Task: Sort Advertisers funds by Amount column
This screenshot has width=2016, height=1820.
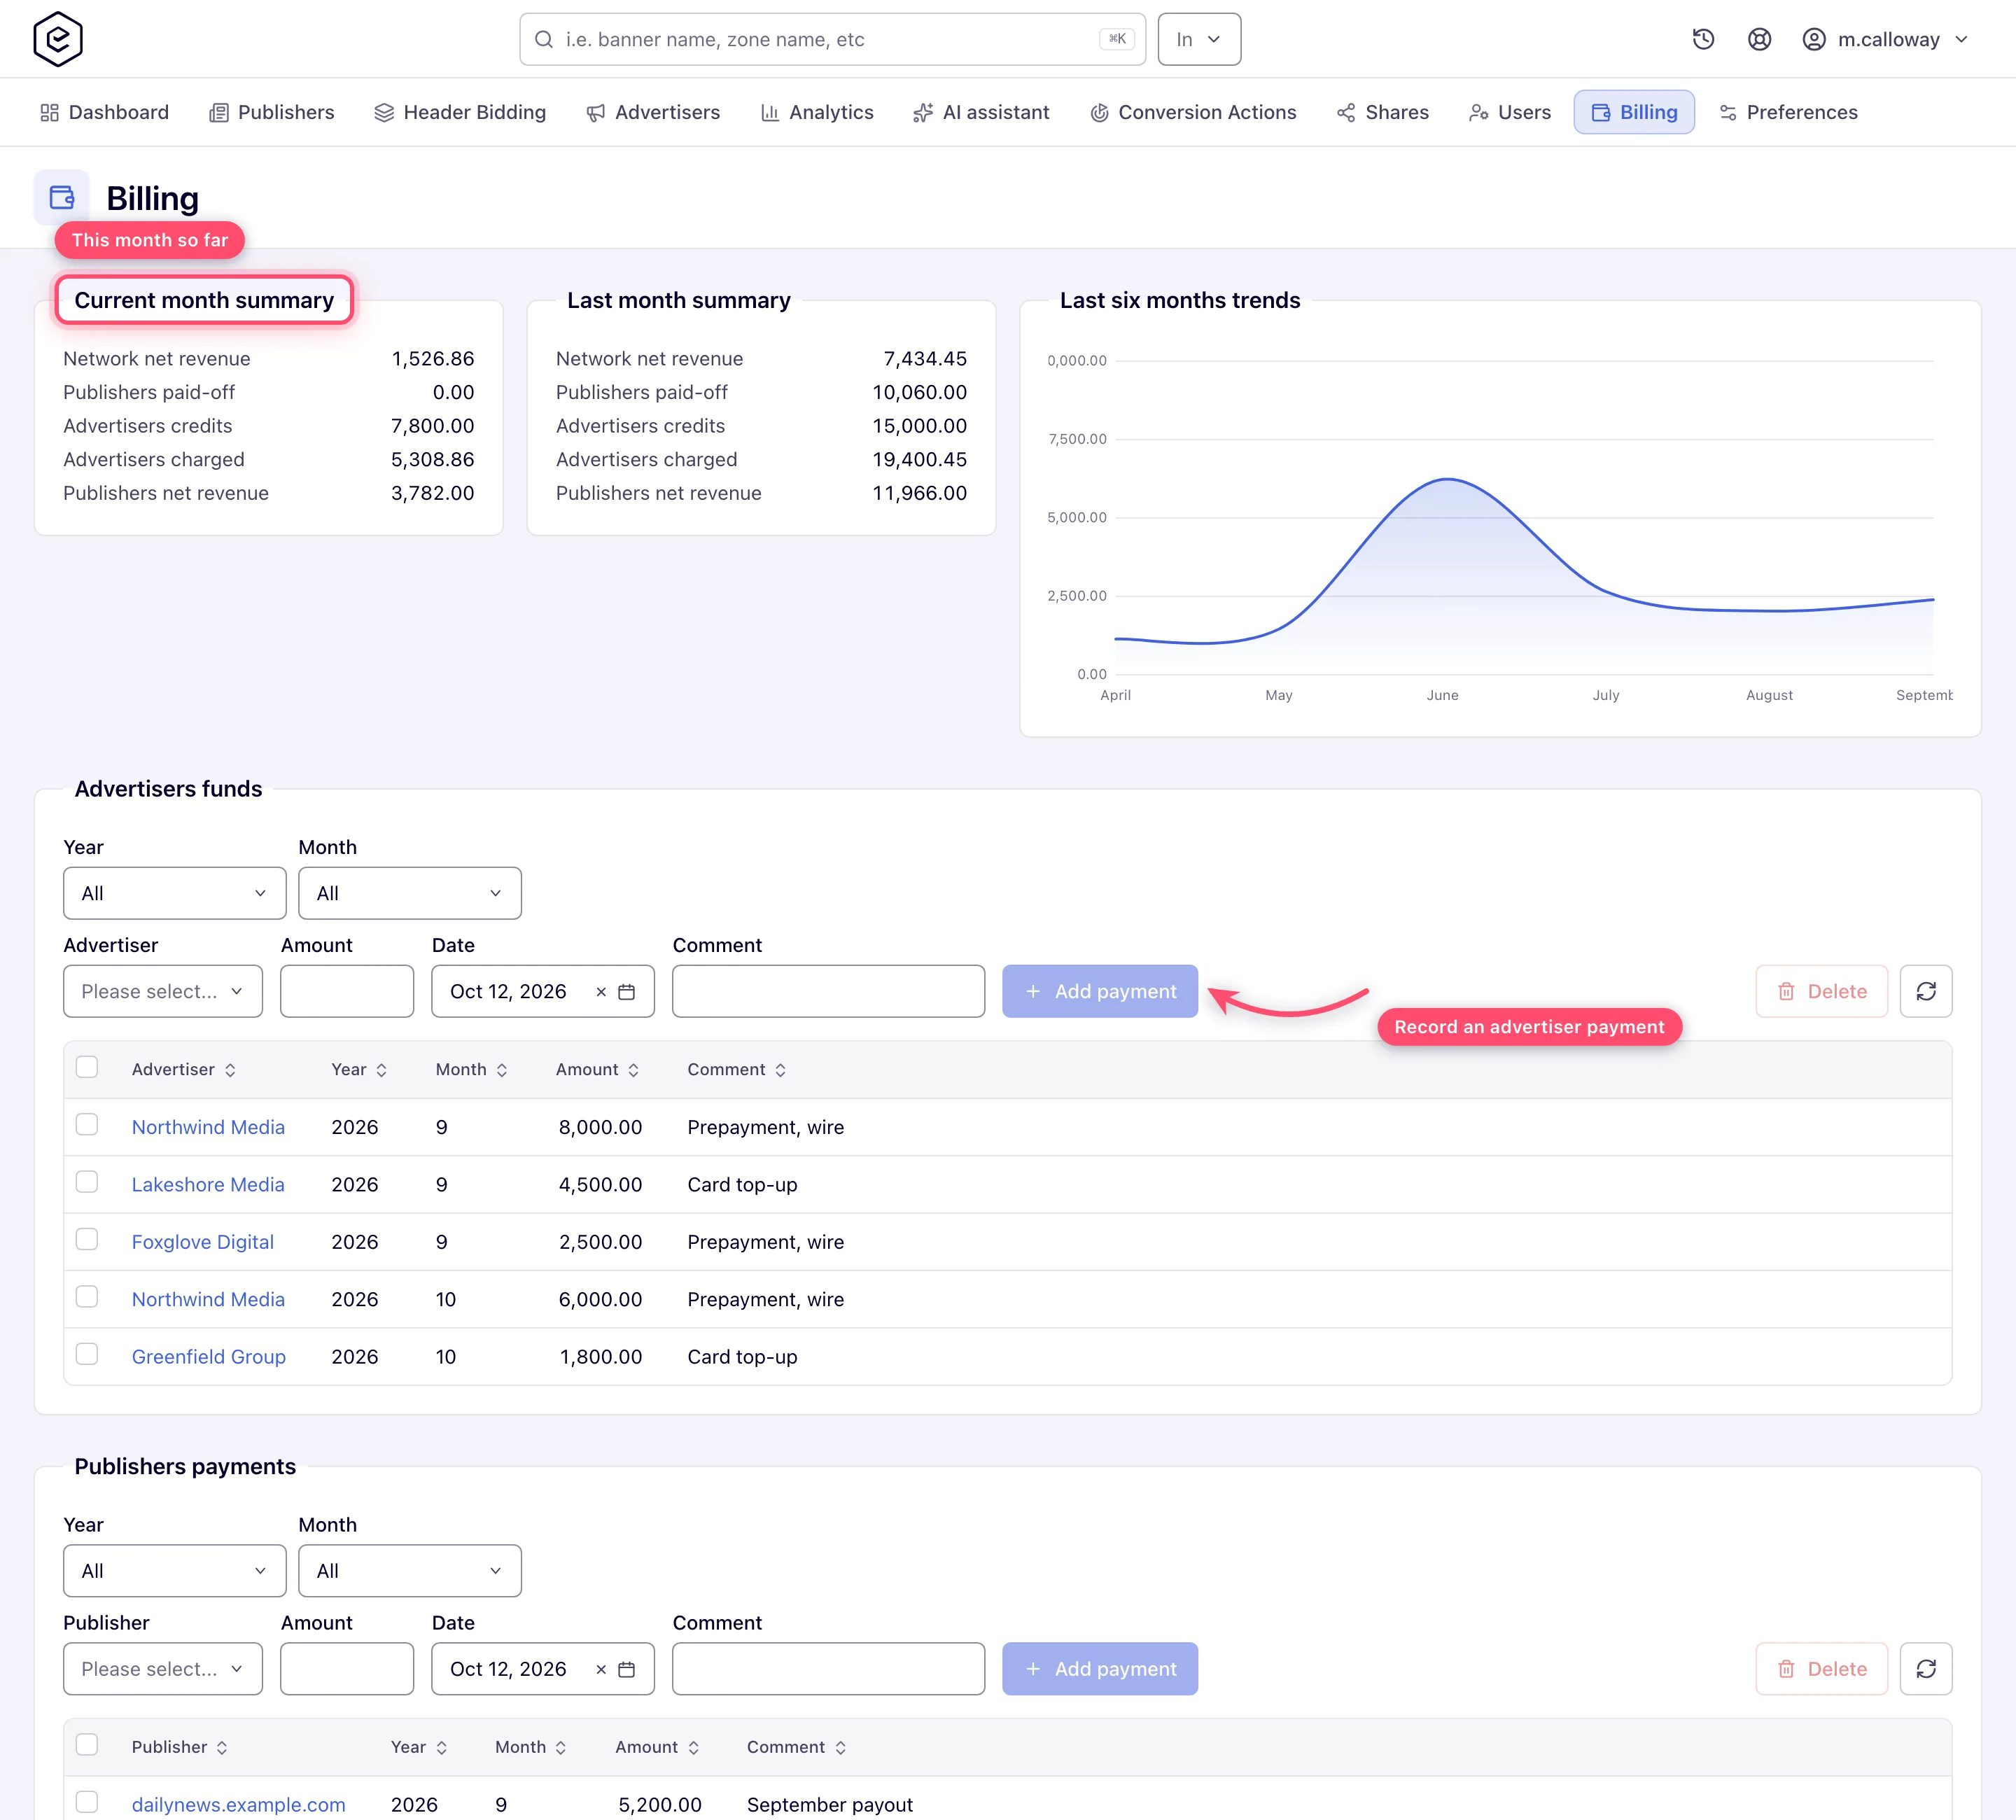Action: click(x=597, y=1069)
